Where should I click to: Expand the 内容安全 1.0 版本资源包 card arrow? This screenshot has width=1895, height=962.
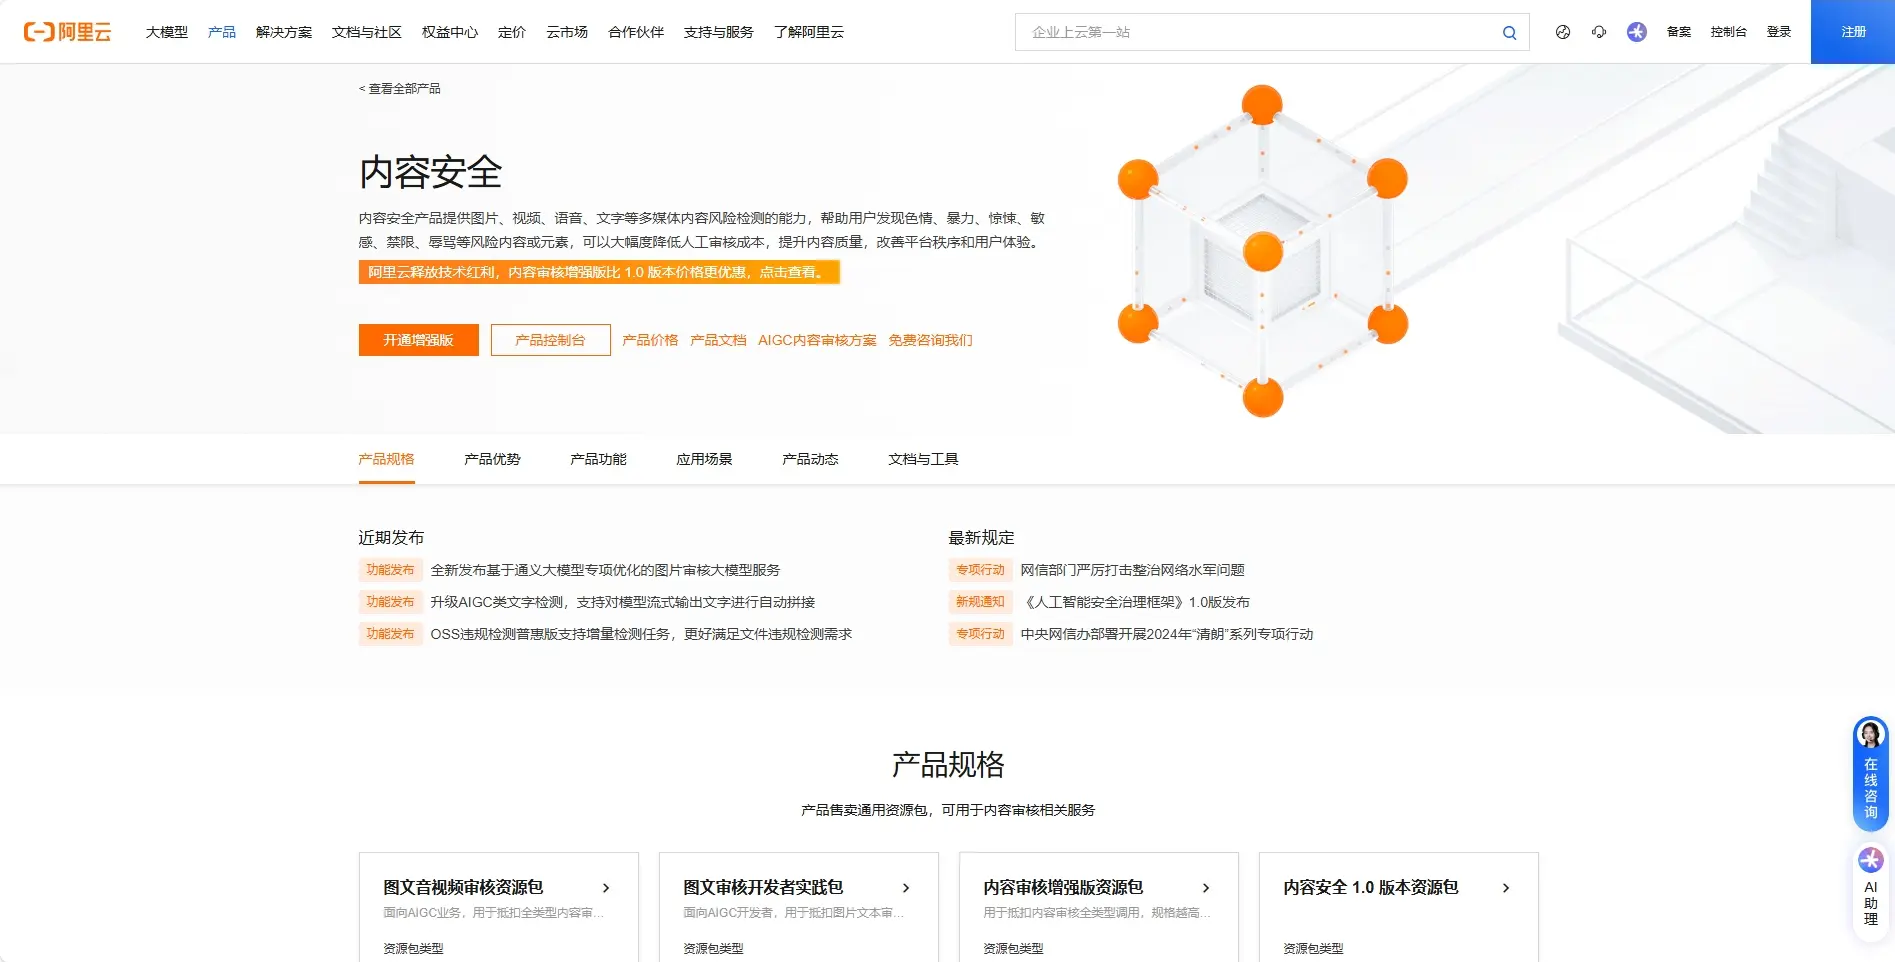pyautogui.click(x=1506, y=888)
